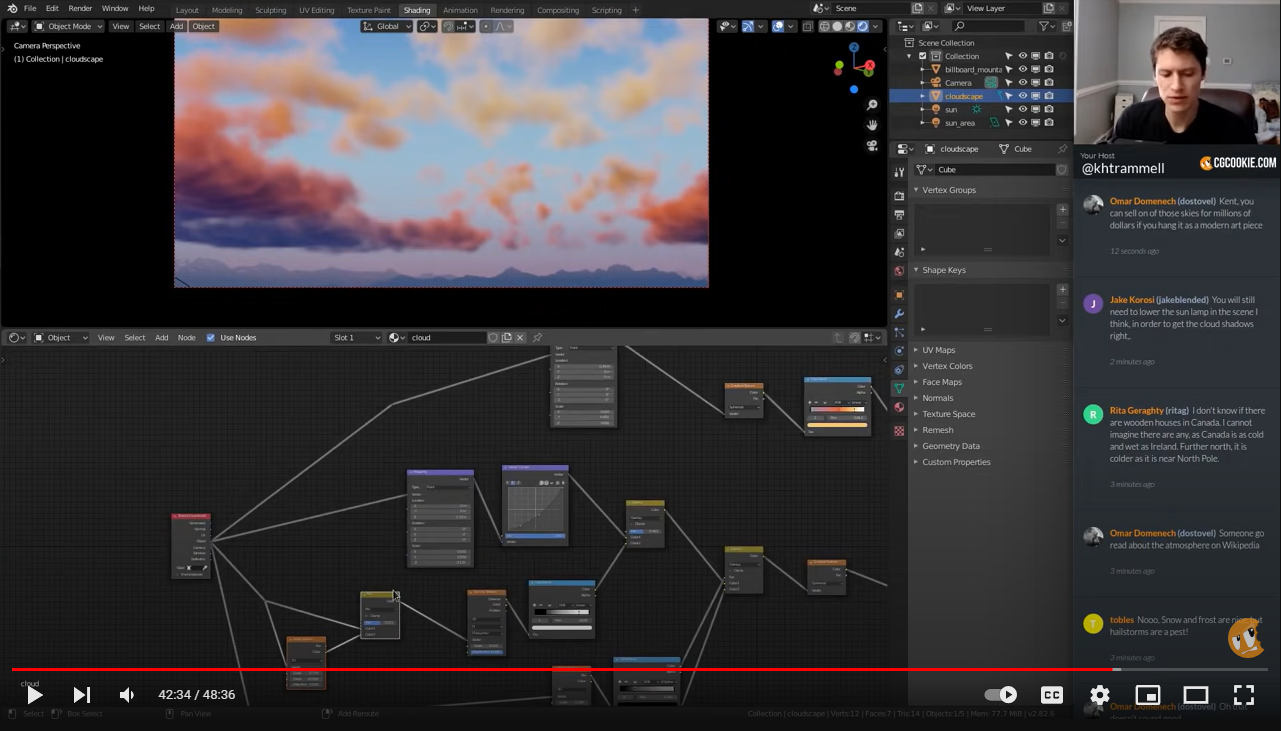Open the Global transform orientation dropdown
The image size is (1281, 731).
tap(387, 26)
